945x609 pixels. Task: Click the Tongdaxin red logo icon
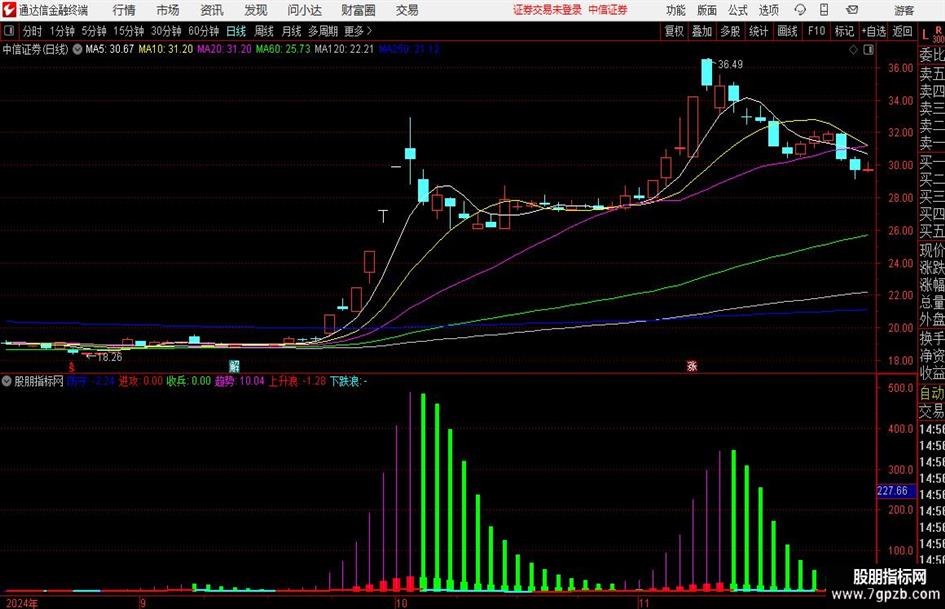[8, 10]
